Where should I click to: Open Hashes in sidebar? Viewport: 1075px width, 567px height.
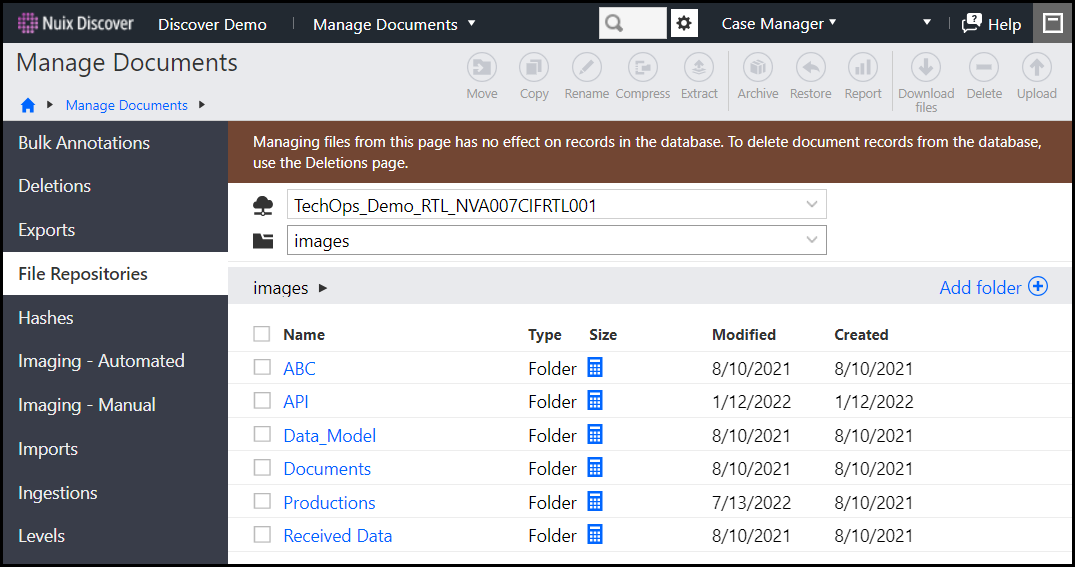pyautogui.click(x=115, y=317)
